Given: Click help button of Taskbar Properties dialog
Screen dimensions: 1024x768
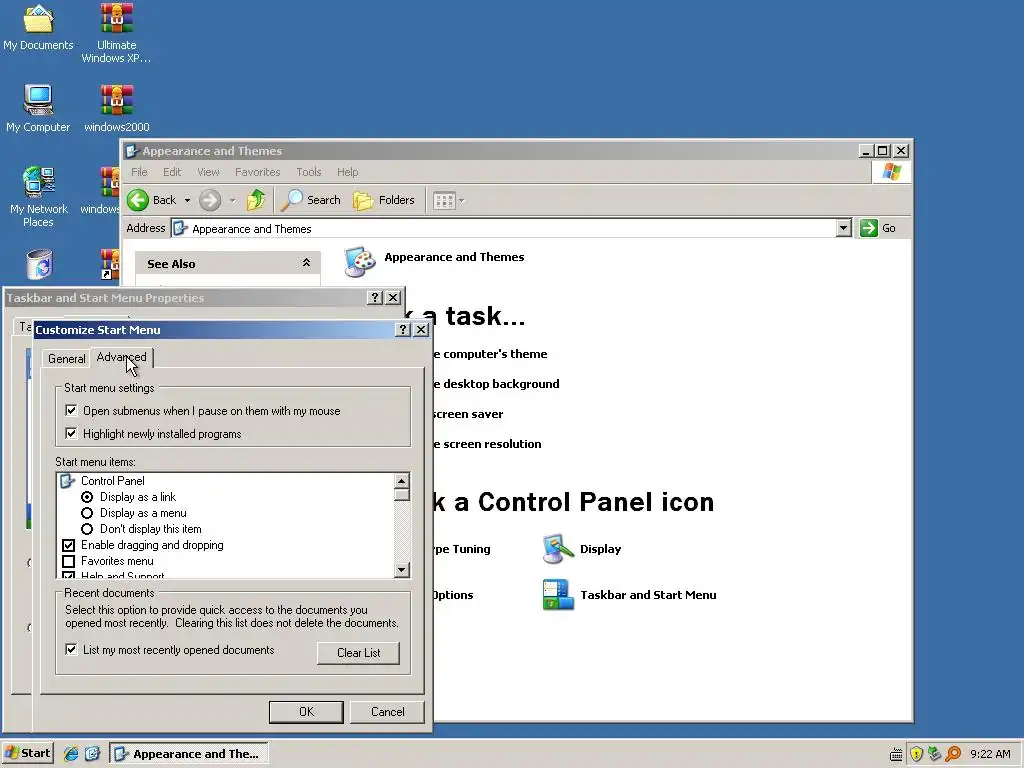Looking at the screenshot, I should click(x=374, y=298).
